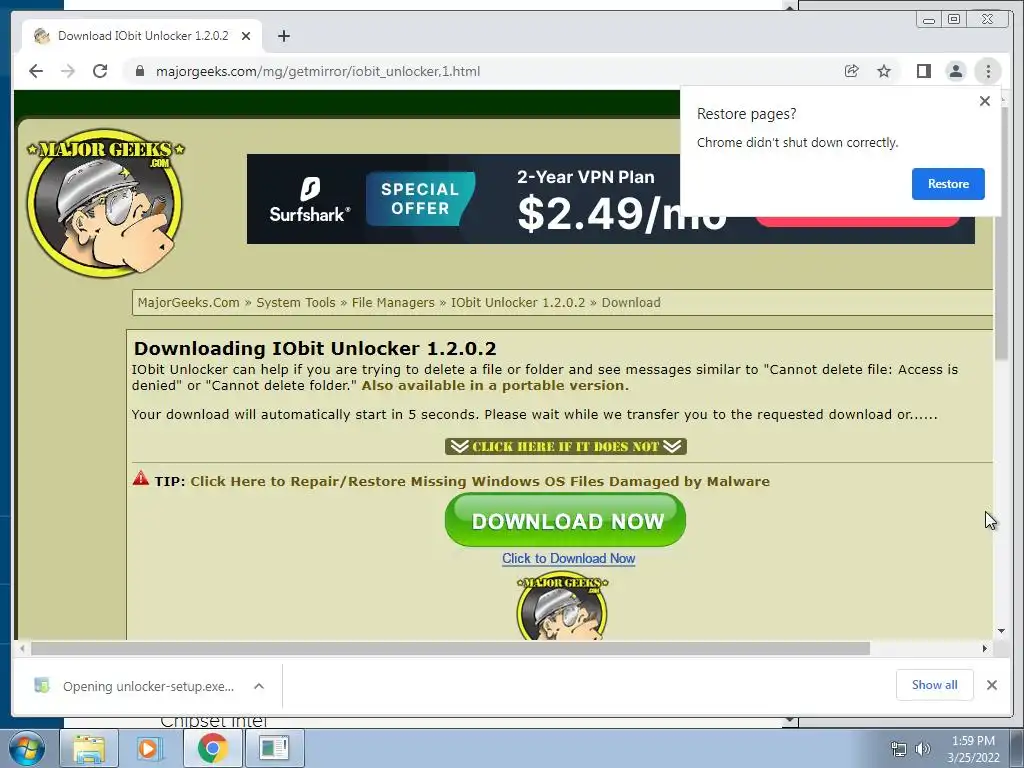Switch to the fourth taskbar application window
The image size is (1024, 768).
(274, 748)
